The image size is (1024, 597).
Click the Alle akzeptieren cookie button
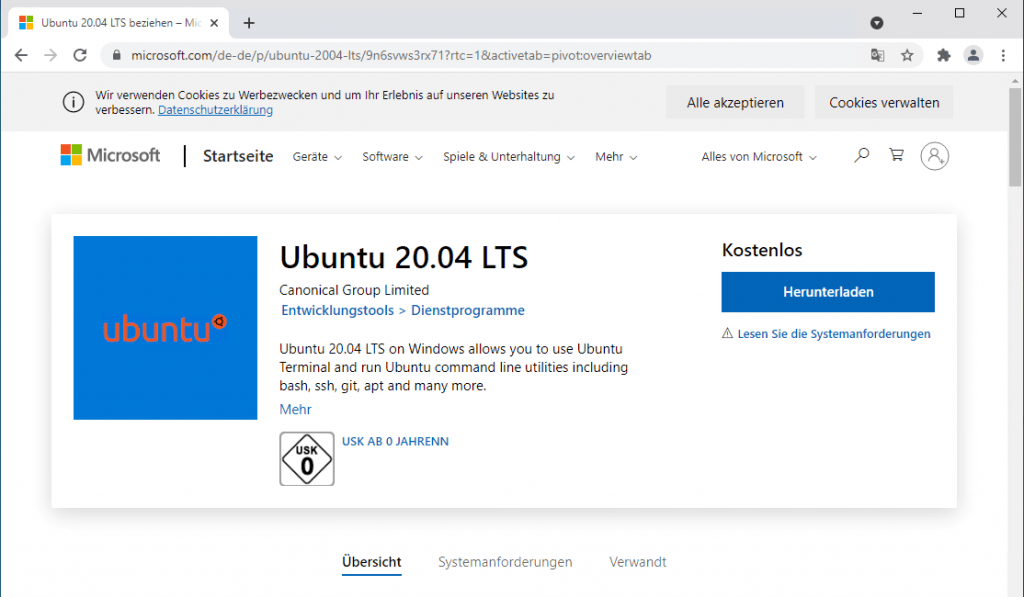(735, 103)
